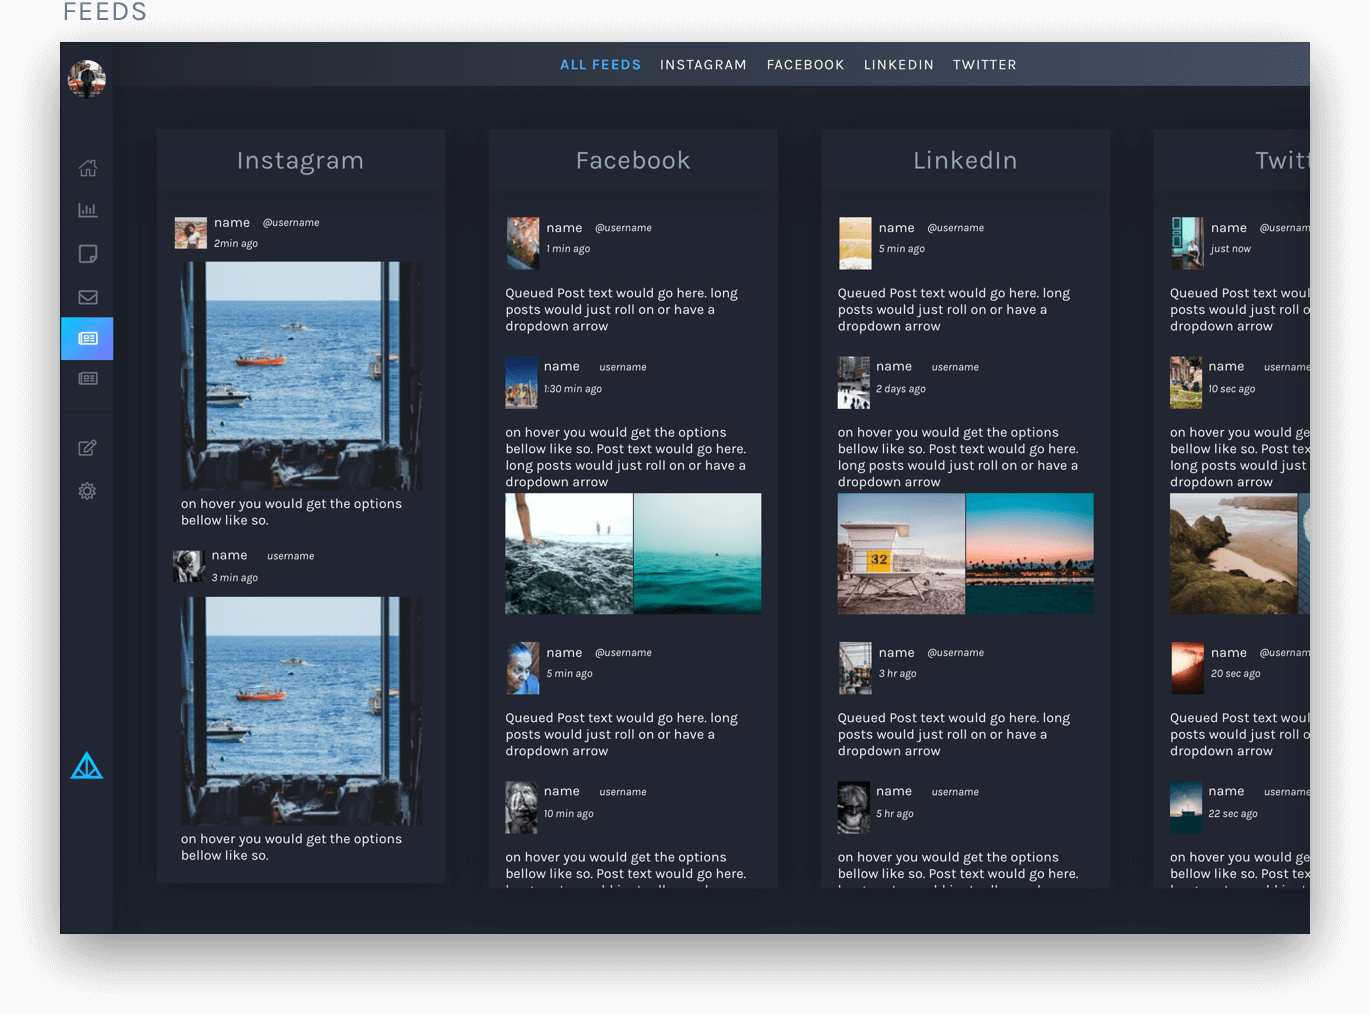Image resolution: width=1370 pixels, height=1014 pixels.
Task: Open the bar chart analytics icon in sidebar
Action: (x=88, y=210)
